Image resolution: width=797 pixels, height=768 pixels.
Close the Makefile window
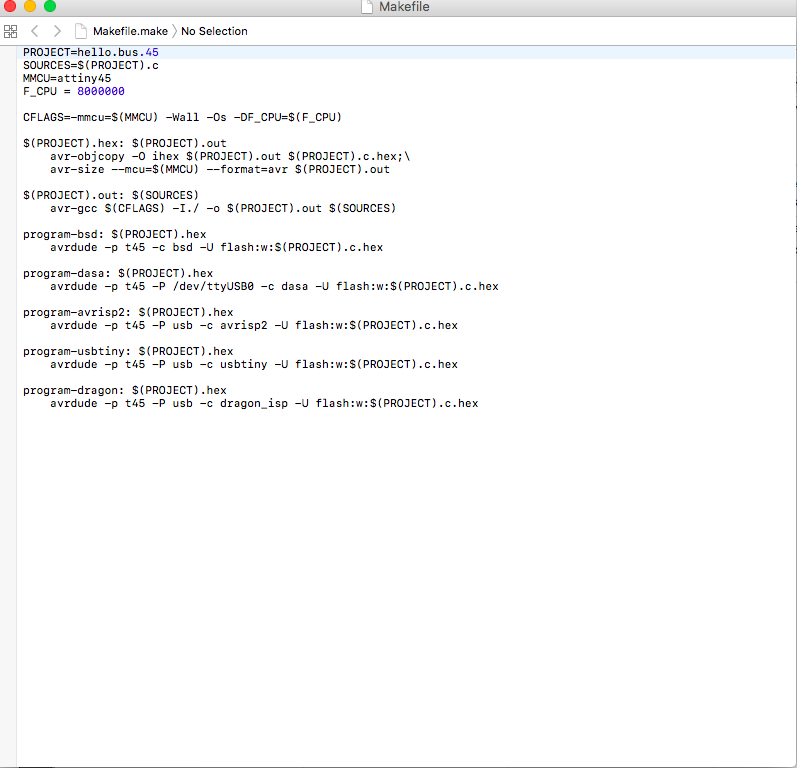[x=10, y=6]
